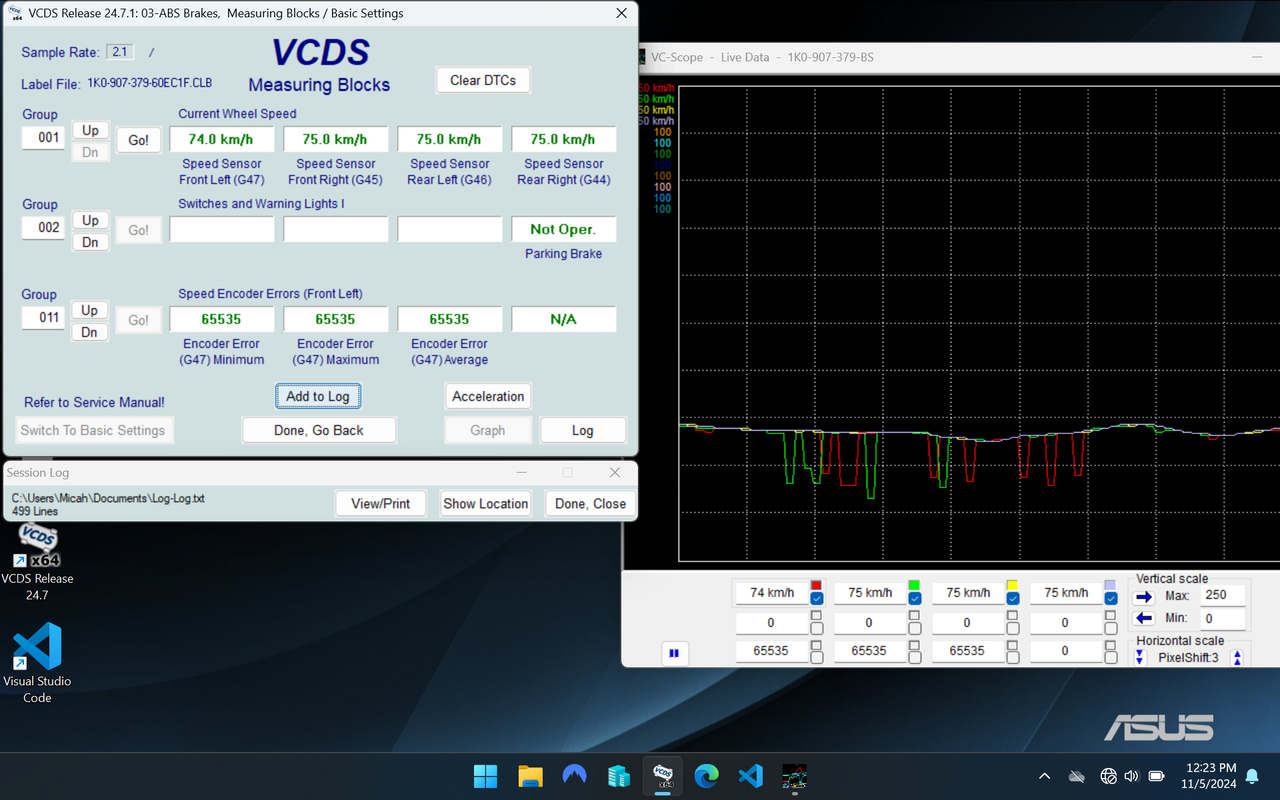Image resolution: width=1280 pixels, height=800 pixels.
Task: Click Done, Go Back
Action: (x=319, y=430)
